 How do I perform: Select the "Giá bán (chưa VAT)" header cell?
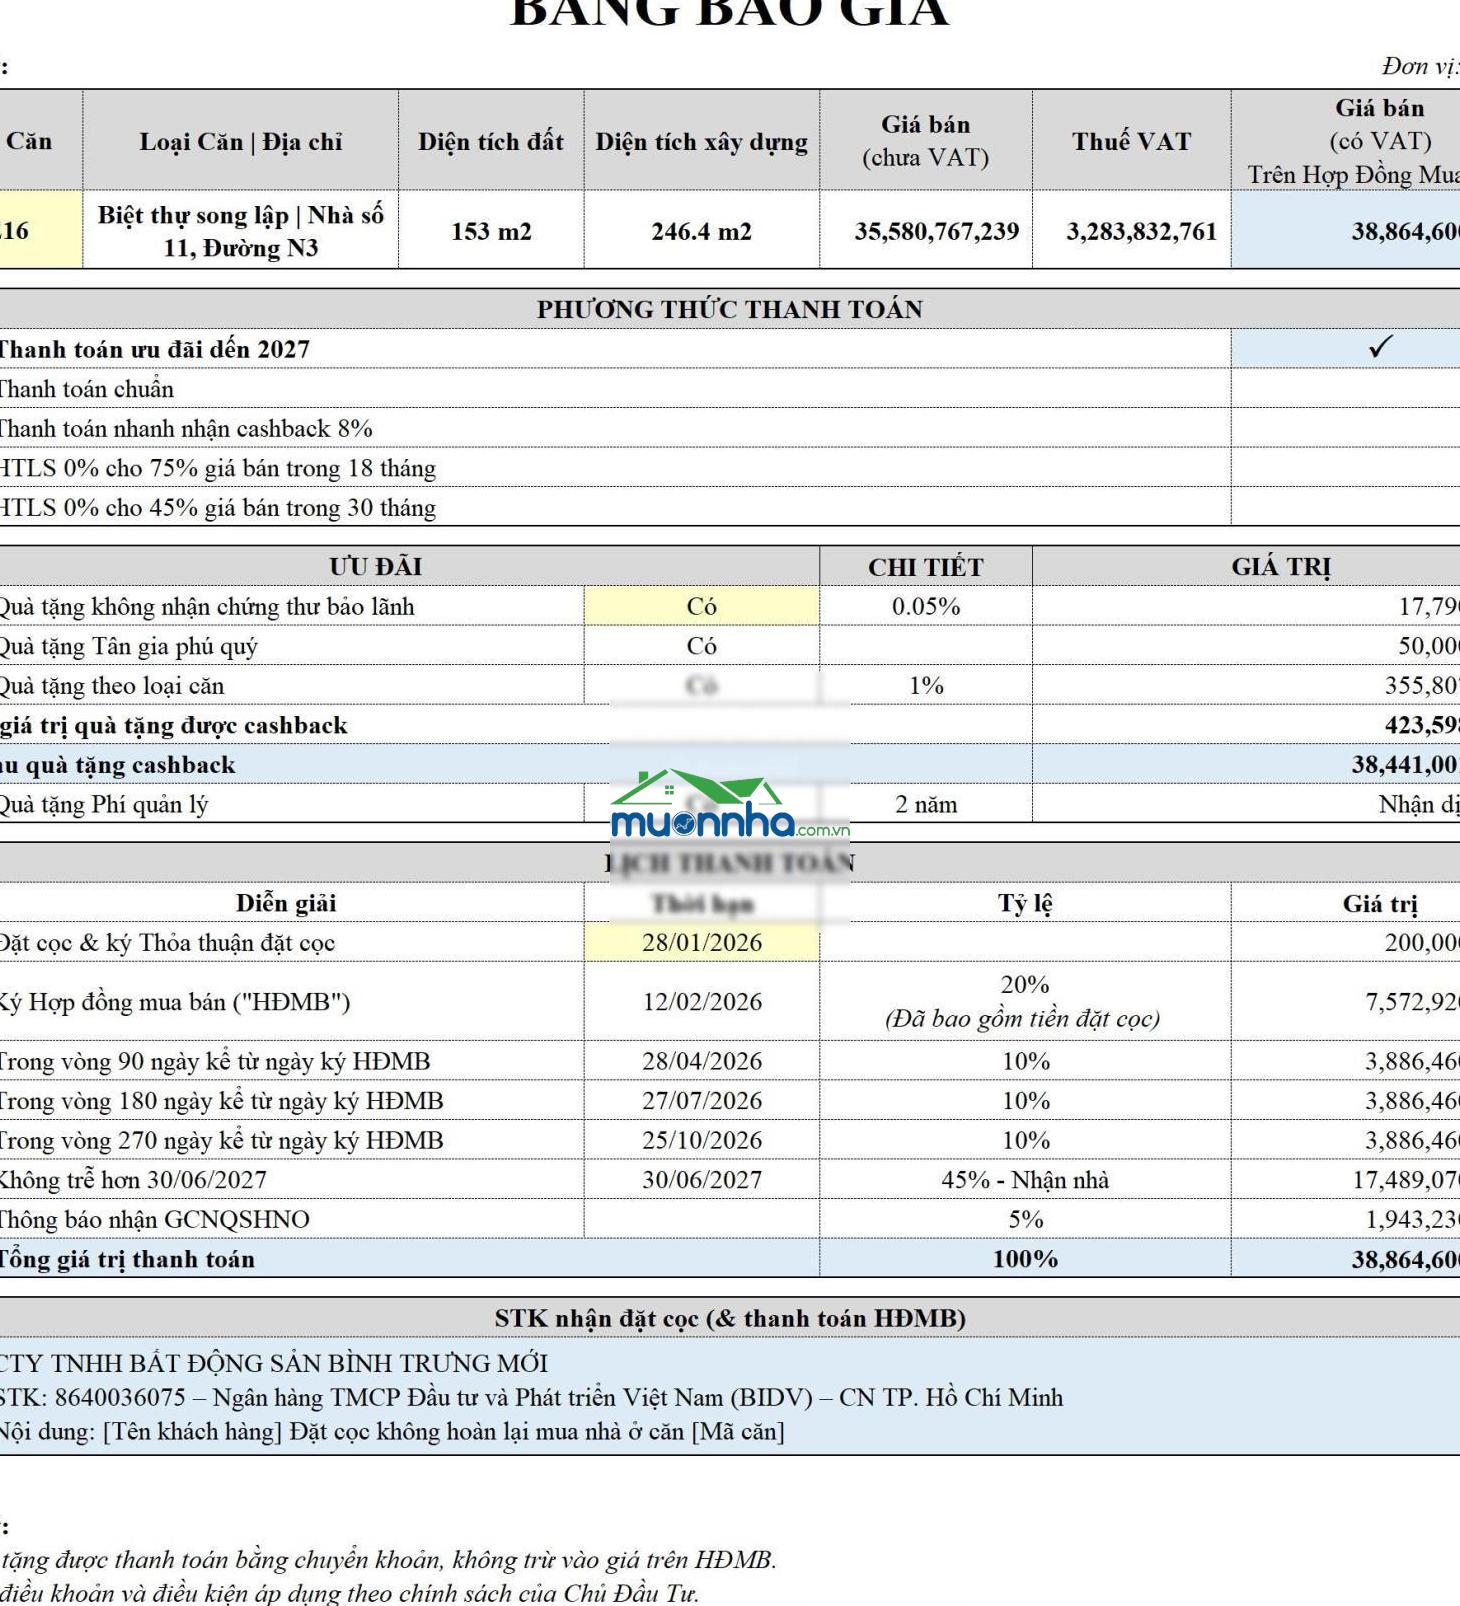tap(926, 141)
